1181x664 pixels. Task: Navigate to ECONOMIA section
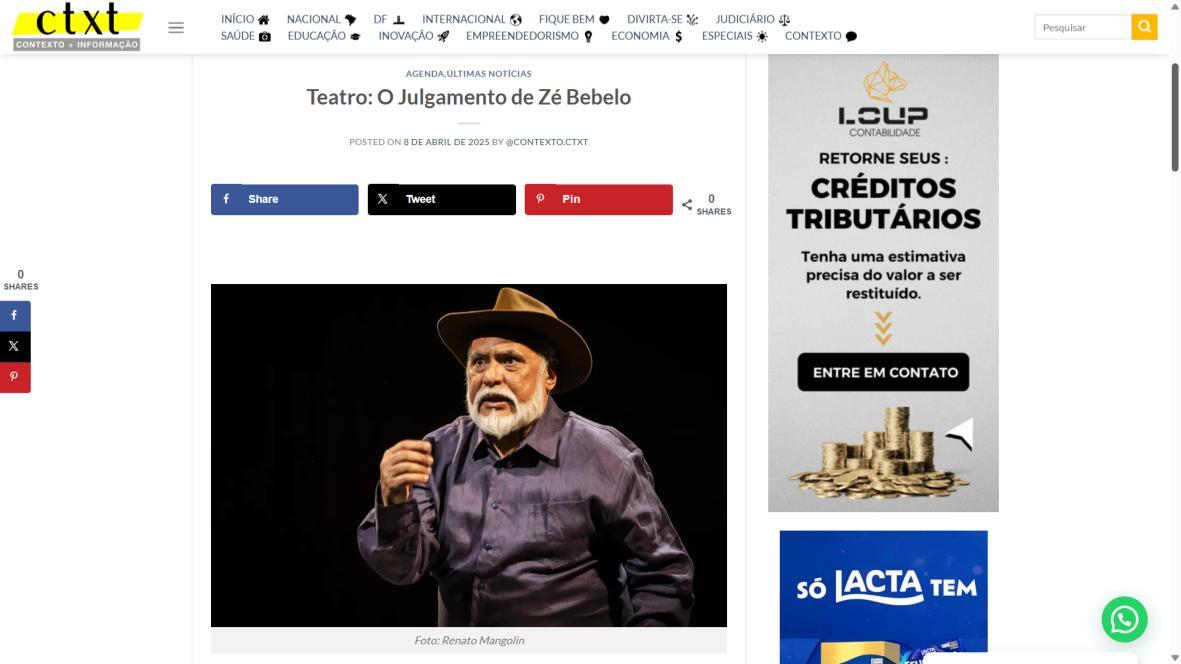click(x=647, y=35)
